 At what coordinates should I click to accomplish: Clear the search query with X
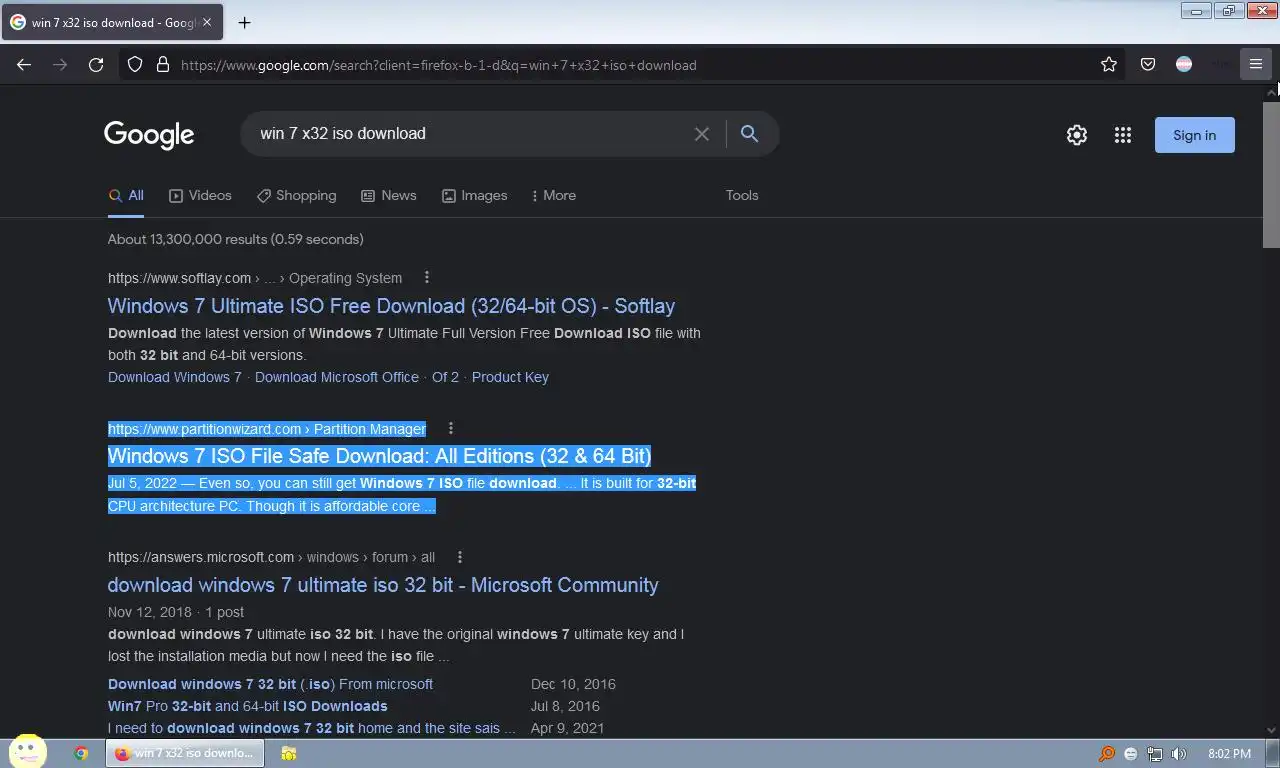click(702, 134)
